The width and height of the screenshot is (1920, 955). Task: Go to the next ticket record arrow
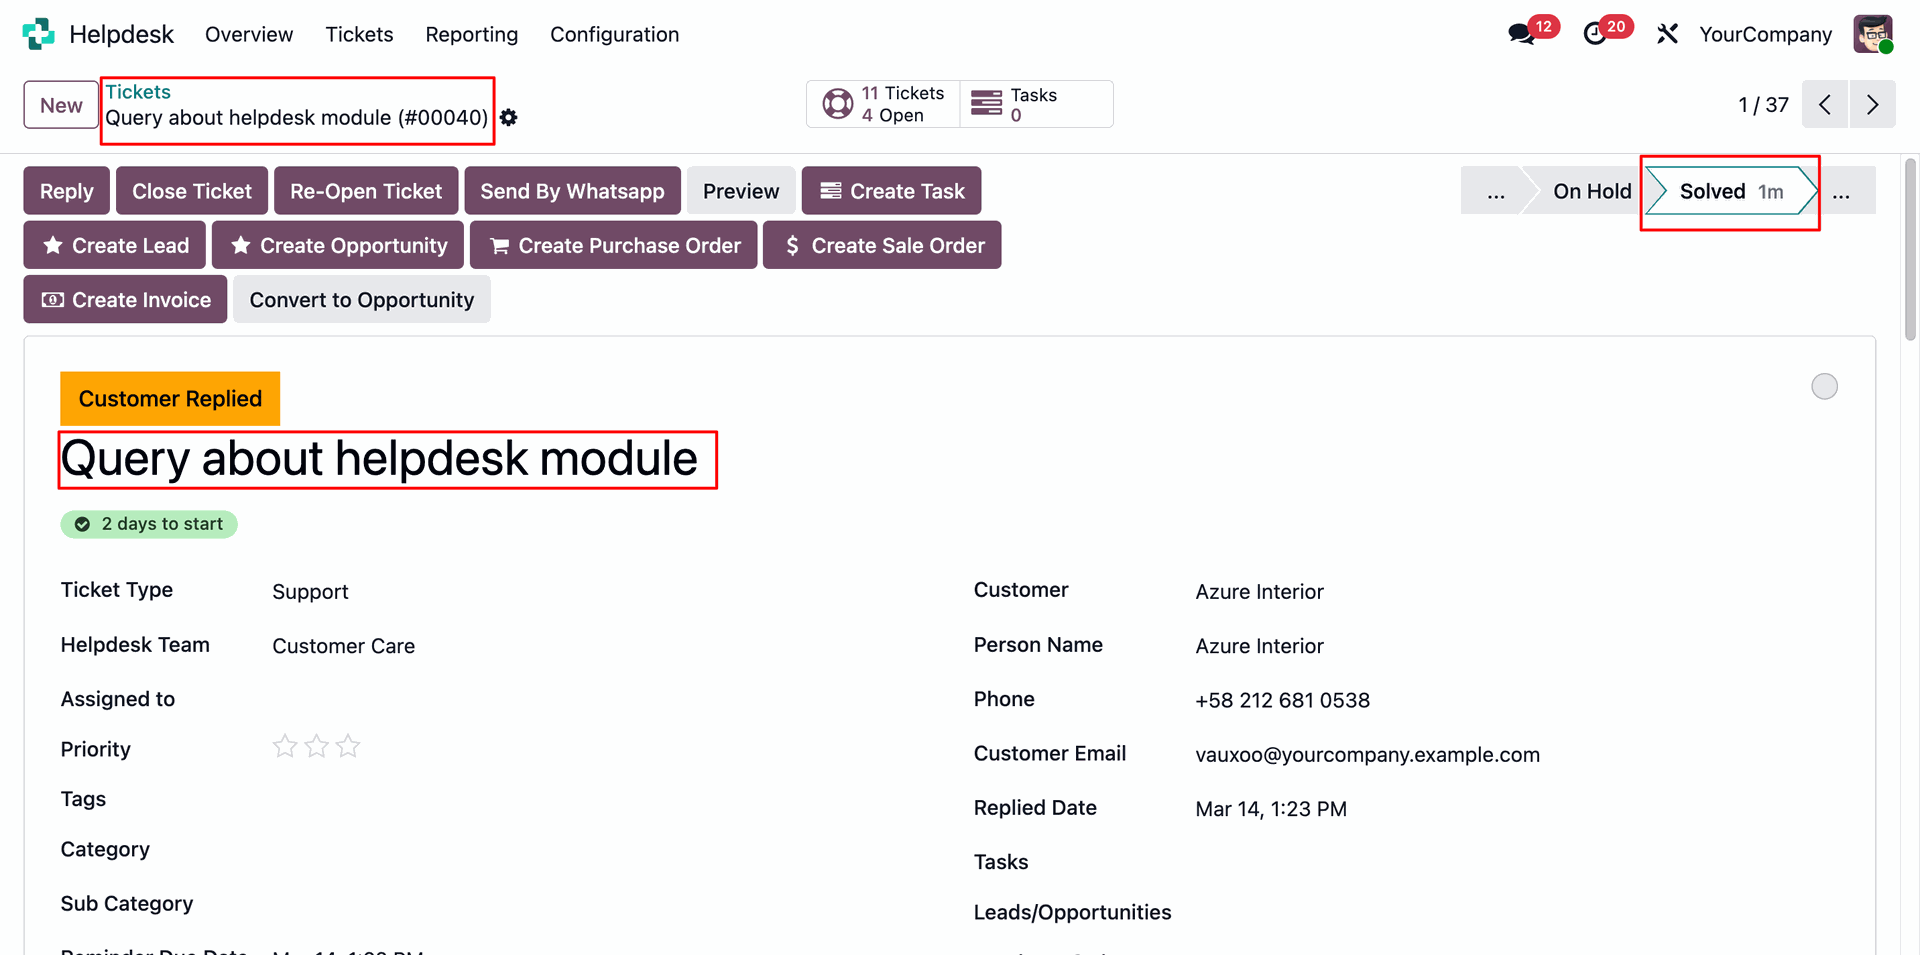click(1872, 105)
